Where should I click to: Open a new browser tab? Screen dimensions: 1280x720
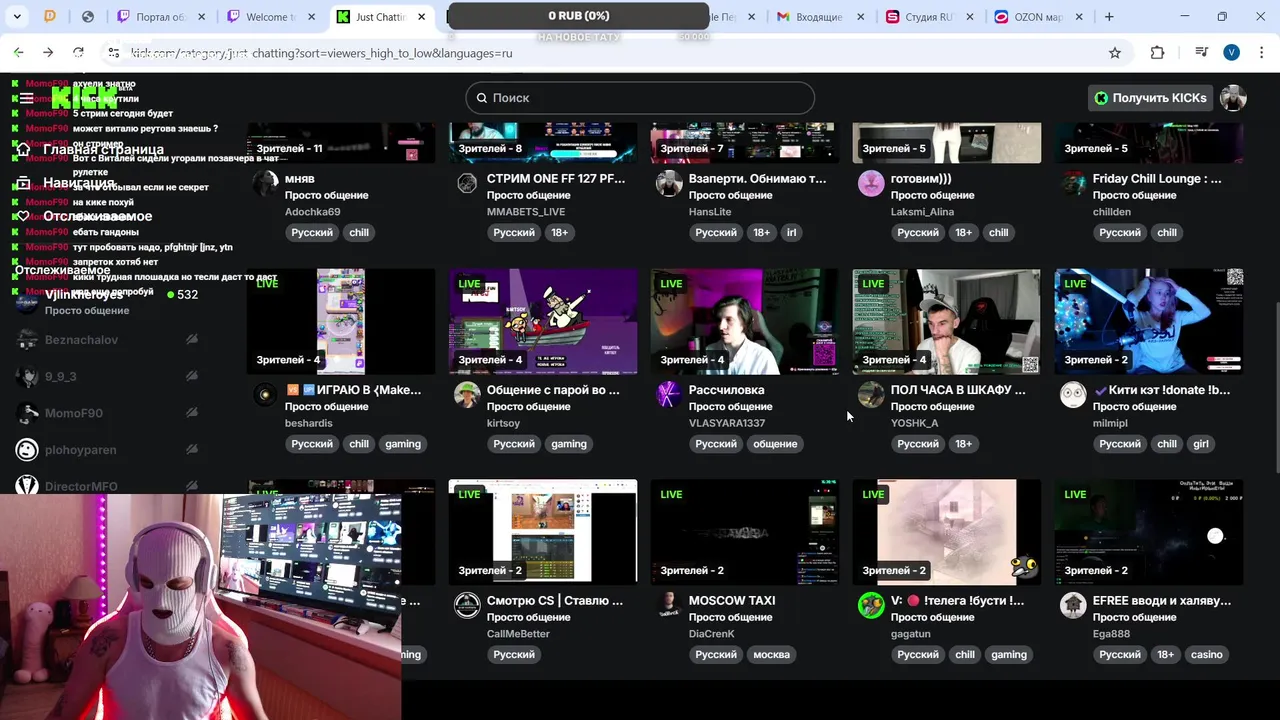coord(1109,17)
